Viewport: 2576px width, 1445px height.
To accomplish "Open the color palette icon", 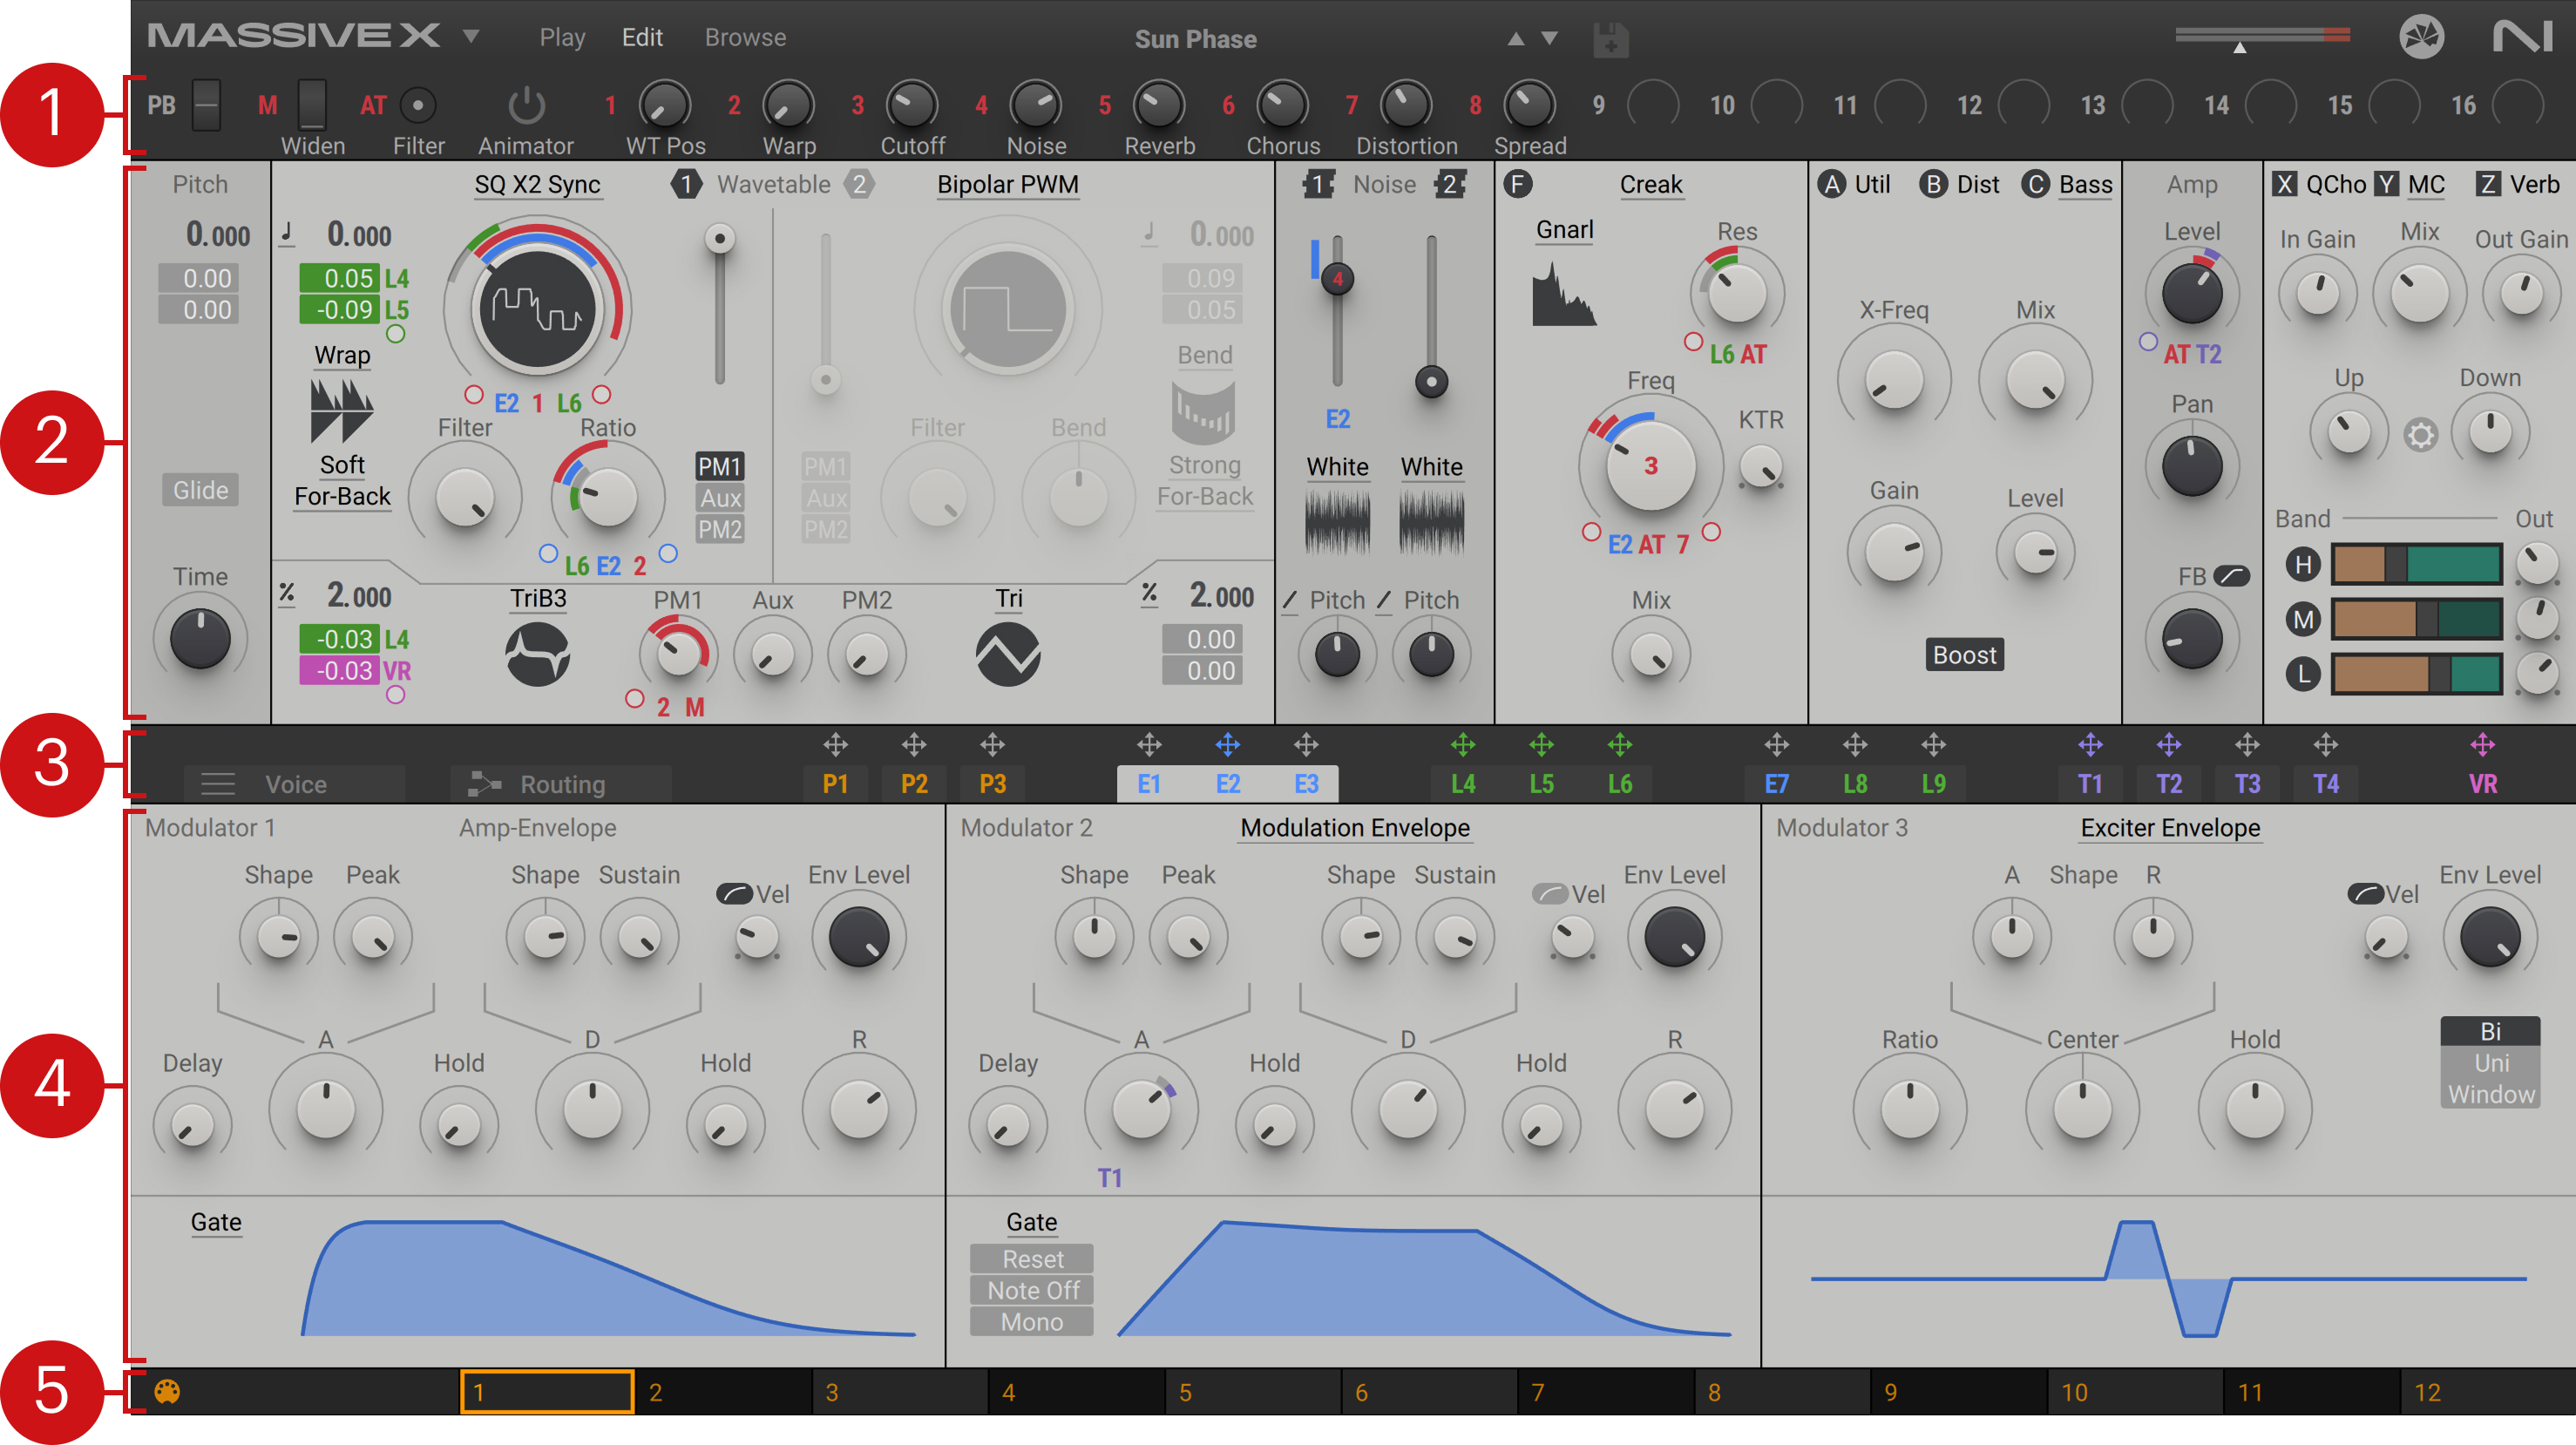I will point(167,1391).
